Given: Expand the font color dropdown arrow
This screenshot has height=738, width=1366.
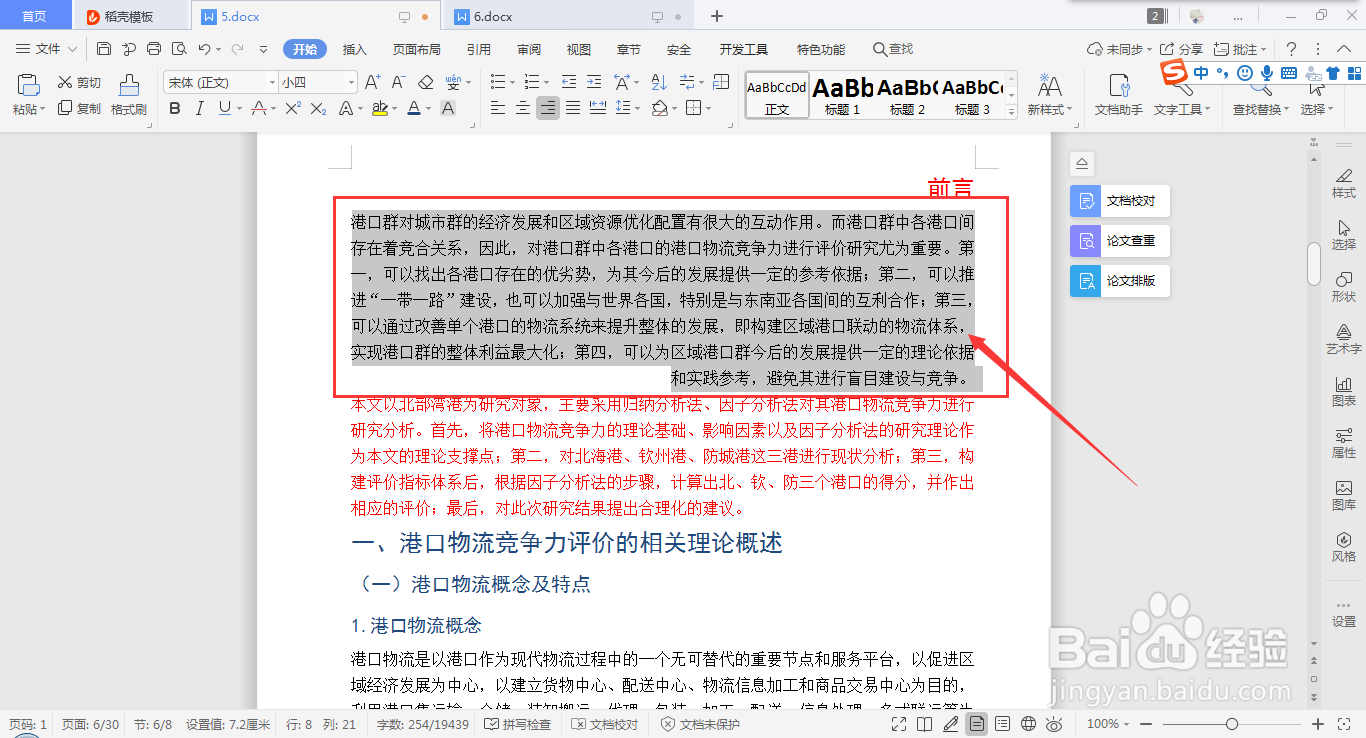Looking at the screenshot, I should tap(428, 108).
